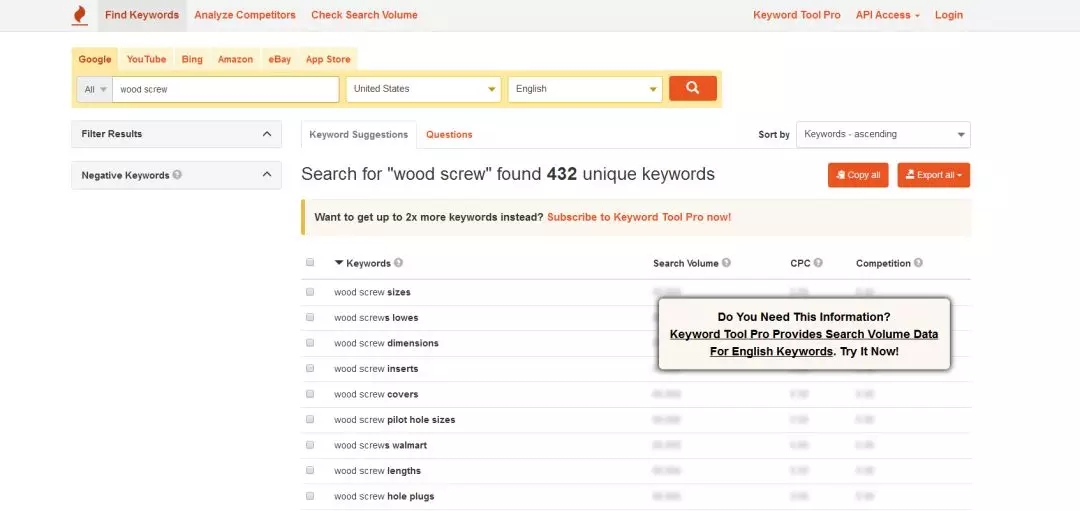This screenshot has height=511, width=1080.
Task: Click help icon beside Search Volume header
Action: click(x=726, y=263)
